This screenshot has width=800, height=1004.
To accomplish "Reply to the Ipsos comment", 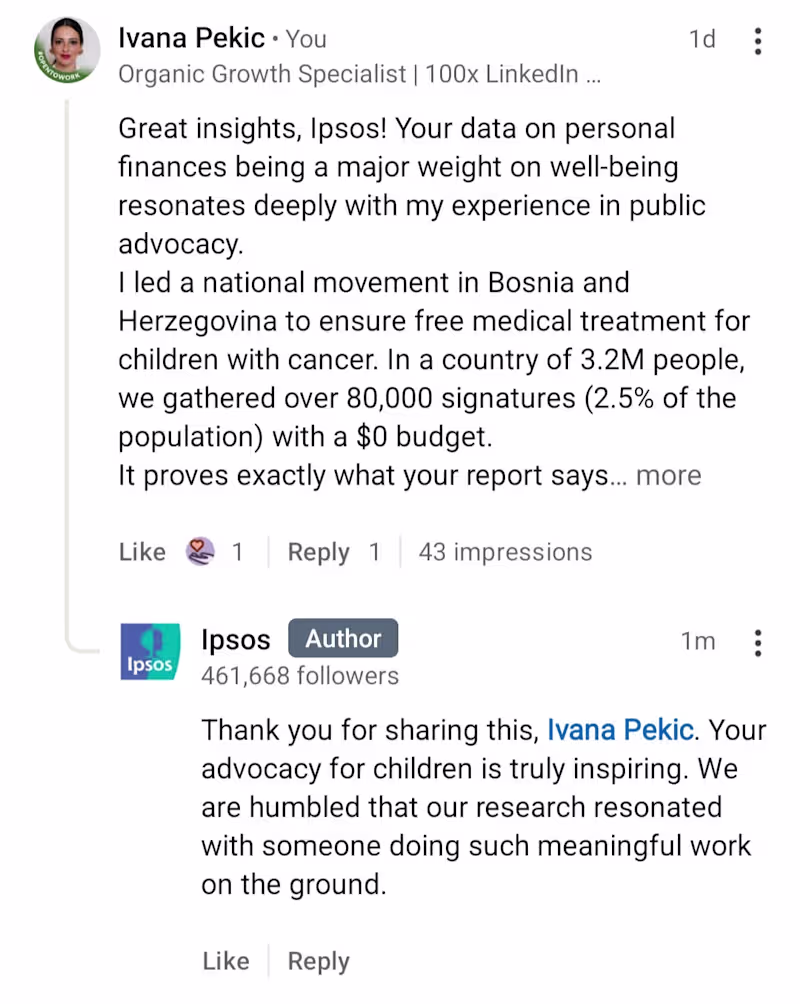I will (318, 961).
